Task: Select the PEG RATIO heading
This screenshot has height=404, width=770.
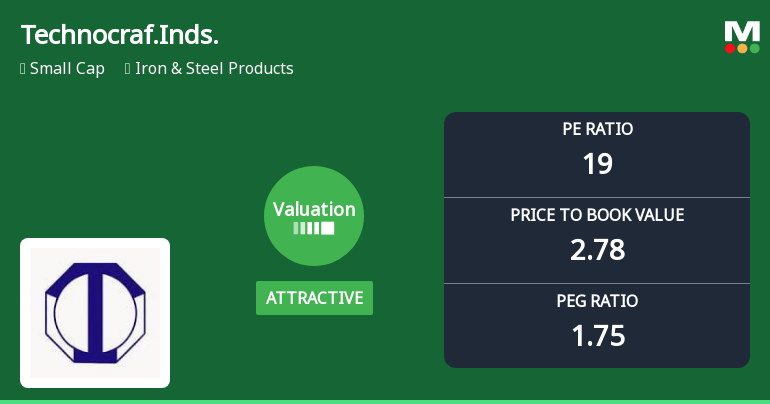Action: tap(597, 301)
